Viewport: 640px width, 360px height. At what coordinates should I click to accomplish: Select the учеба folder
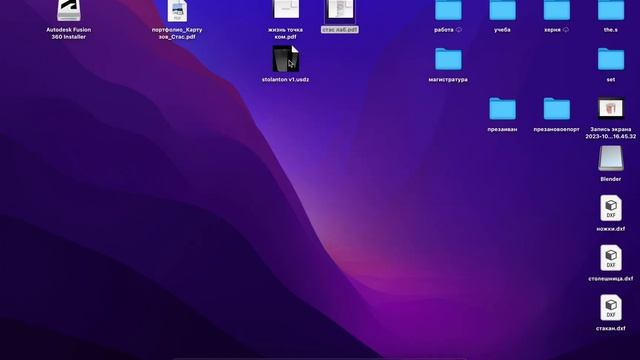pos(502,10)
